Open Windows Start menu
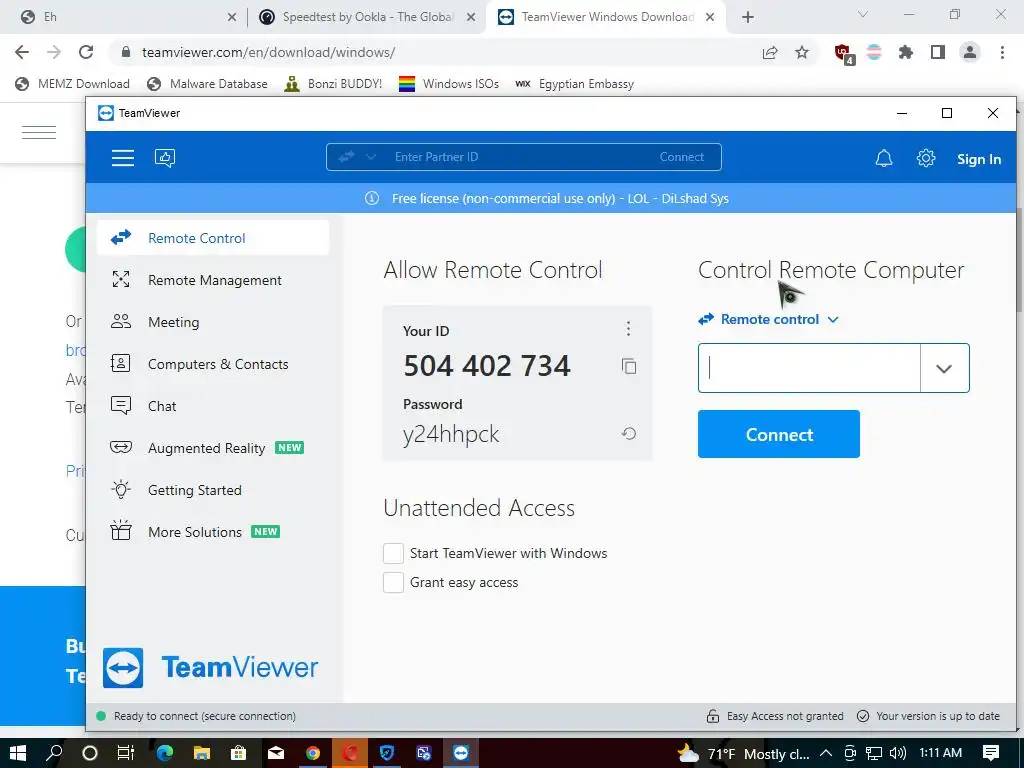Screen dimensions: 1024x768 [18, 753]
